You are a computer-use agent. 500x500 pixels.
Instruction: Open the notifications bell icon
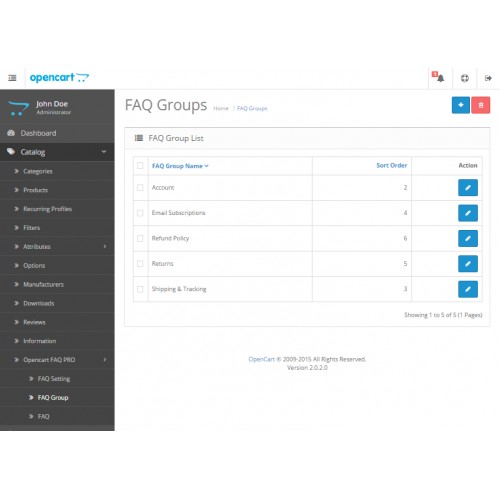point(440,78)
